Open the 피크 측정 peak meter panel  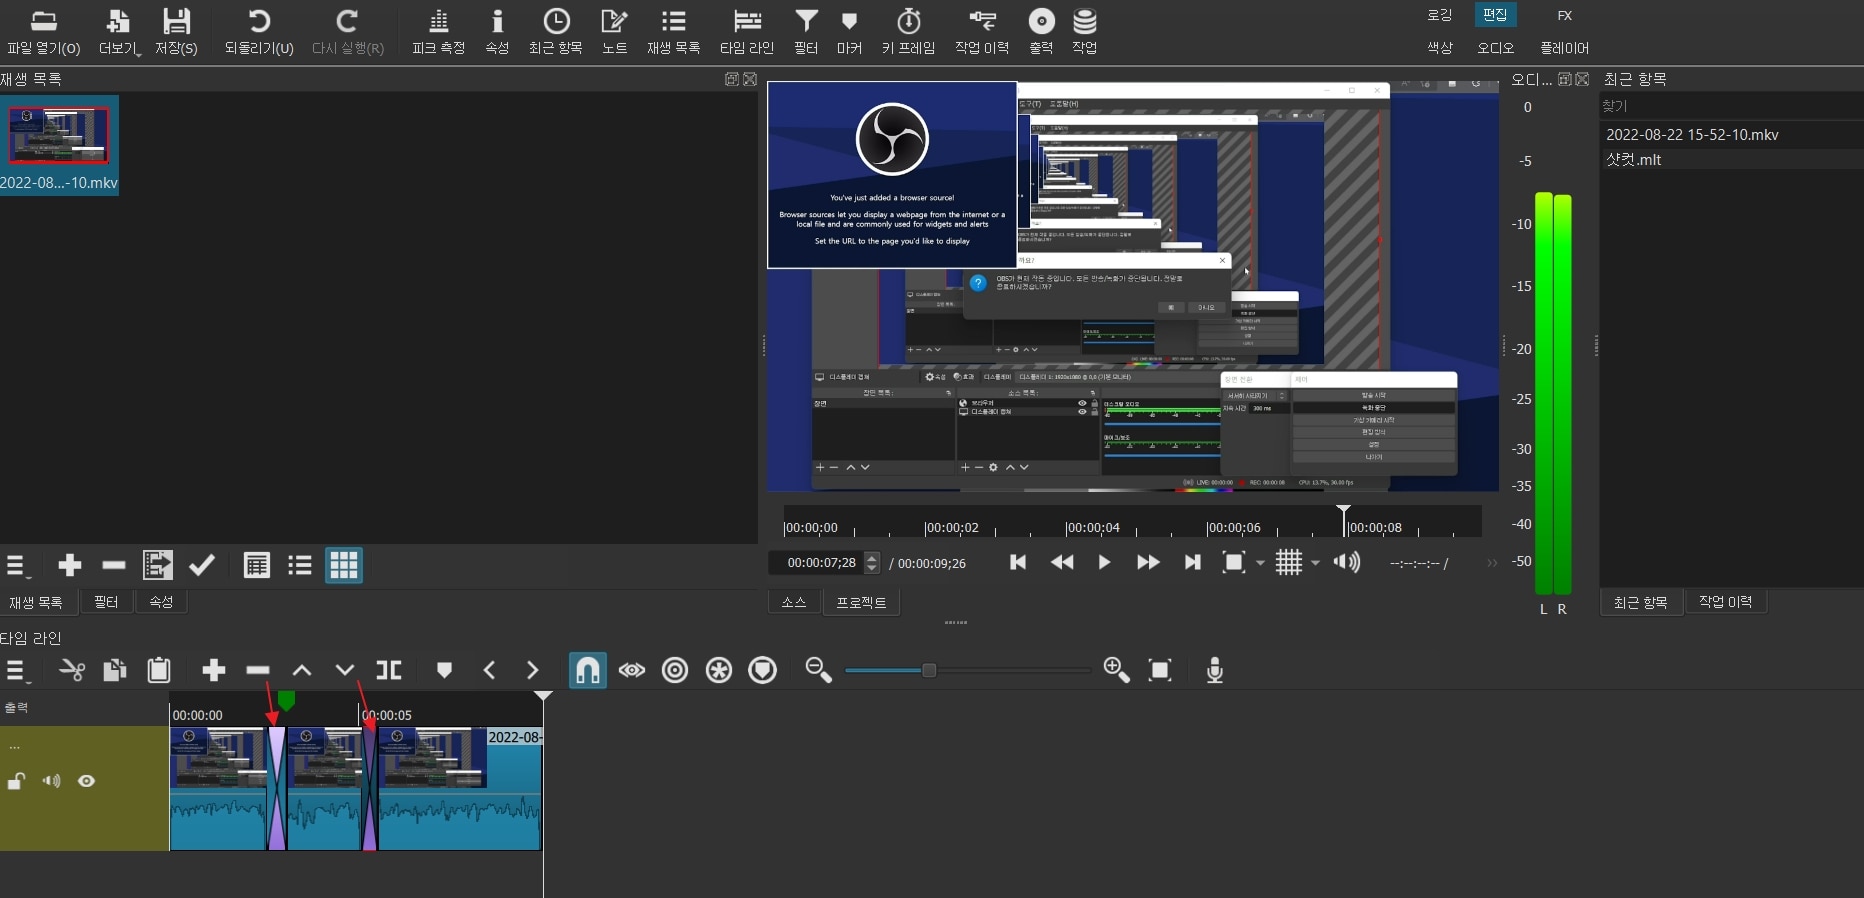point(438,32)
